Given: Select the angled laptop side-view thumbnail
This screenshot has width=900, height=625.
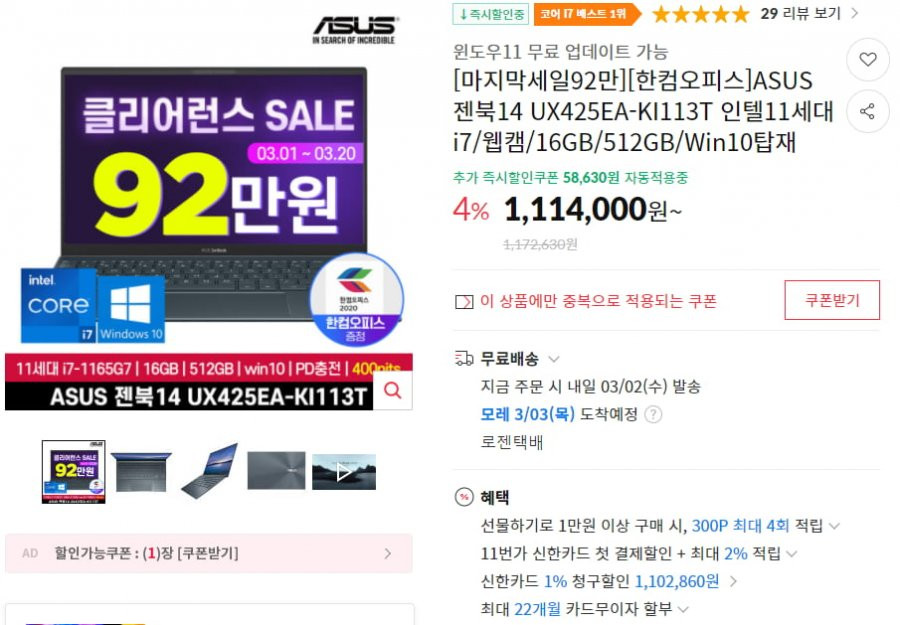Looking at the screenshot, I should (209, 471).
